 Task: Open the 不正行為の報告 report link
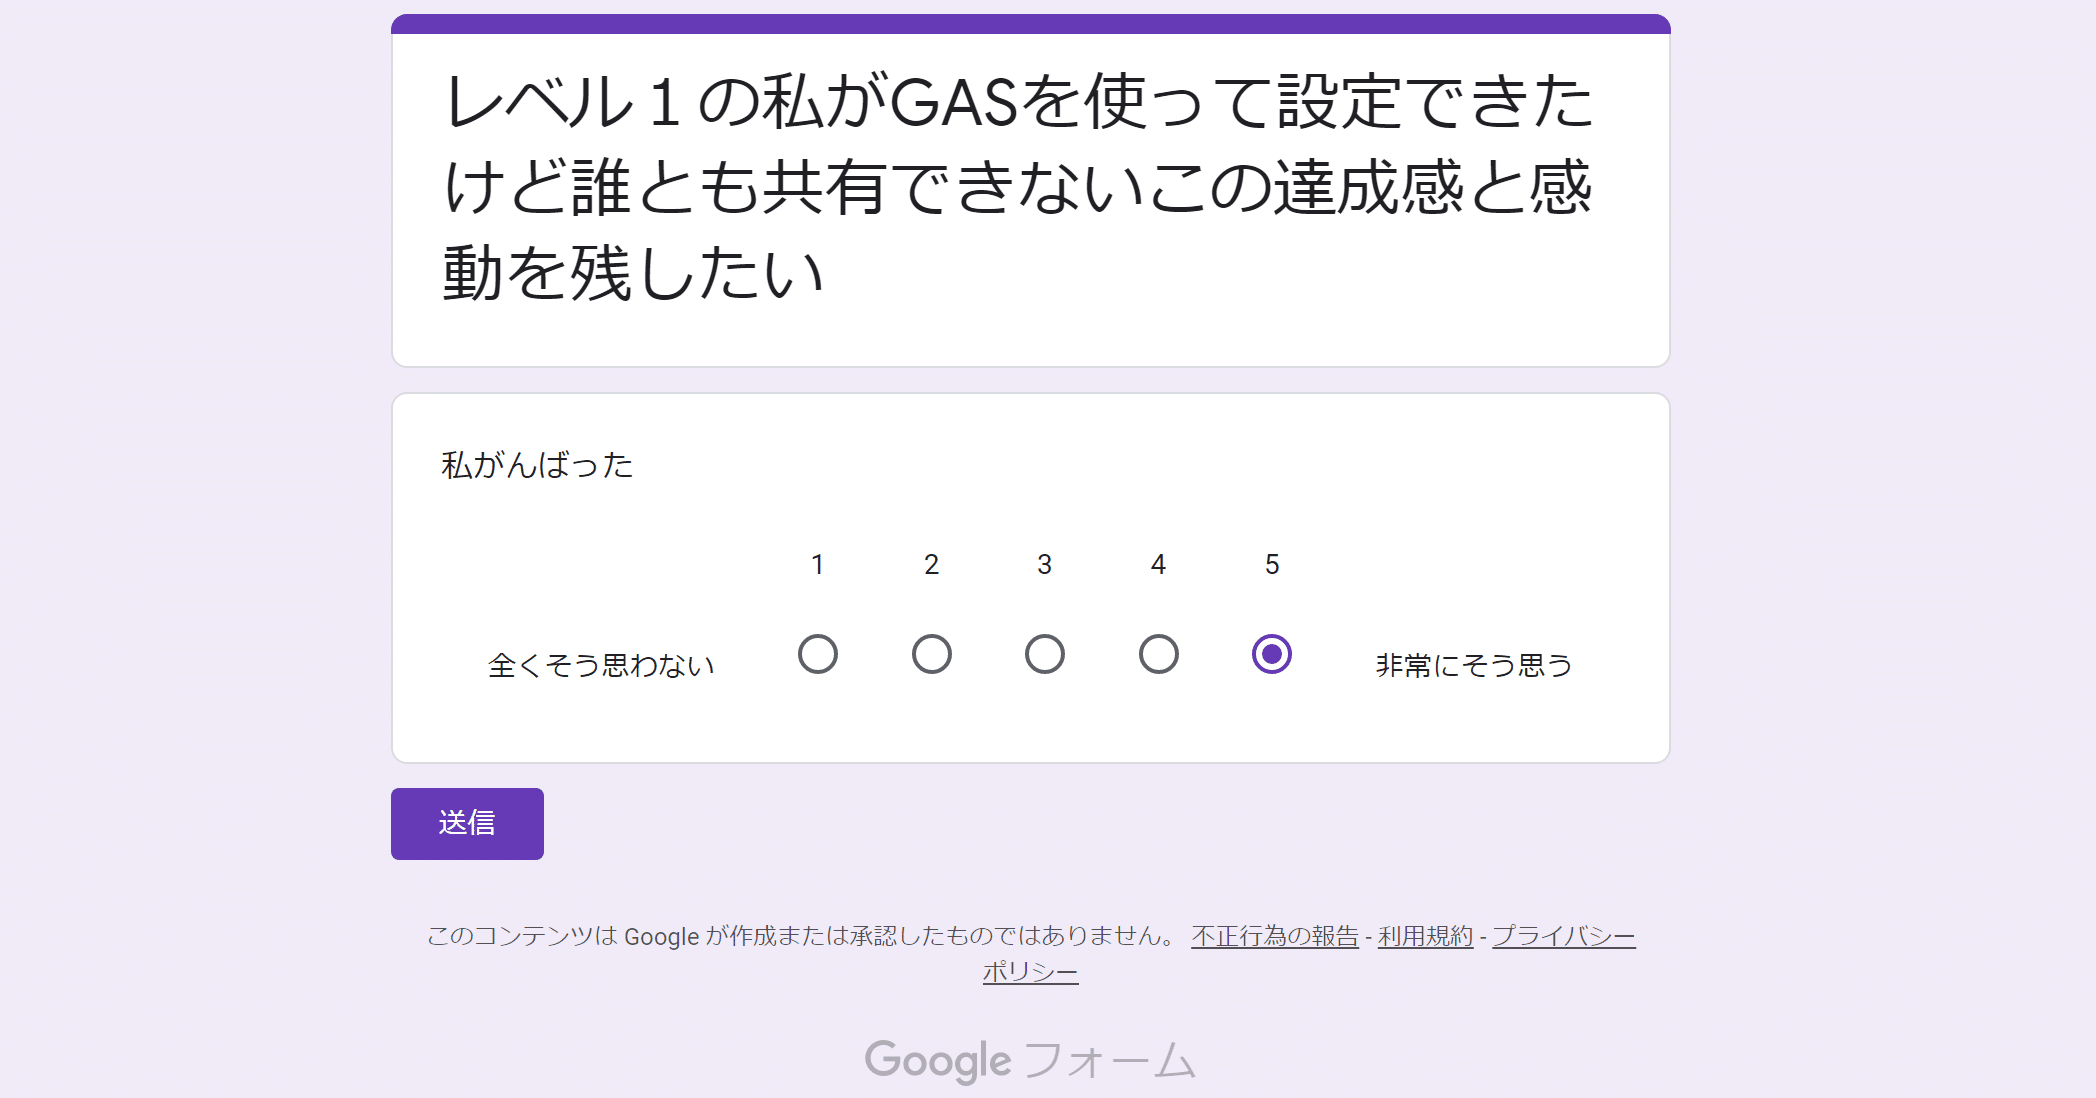tap(1272, 936)
